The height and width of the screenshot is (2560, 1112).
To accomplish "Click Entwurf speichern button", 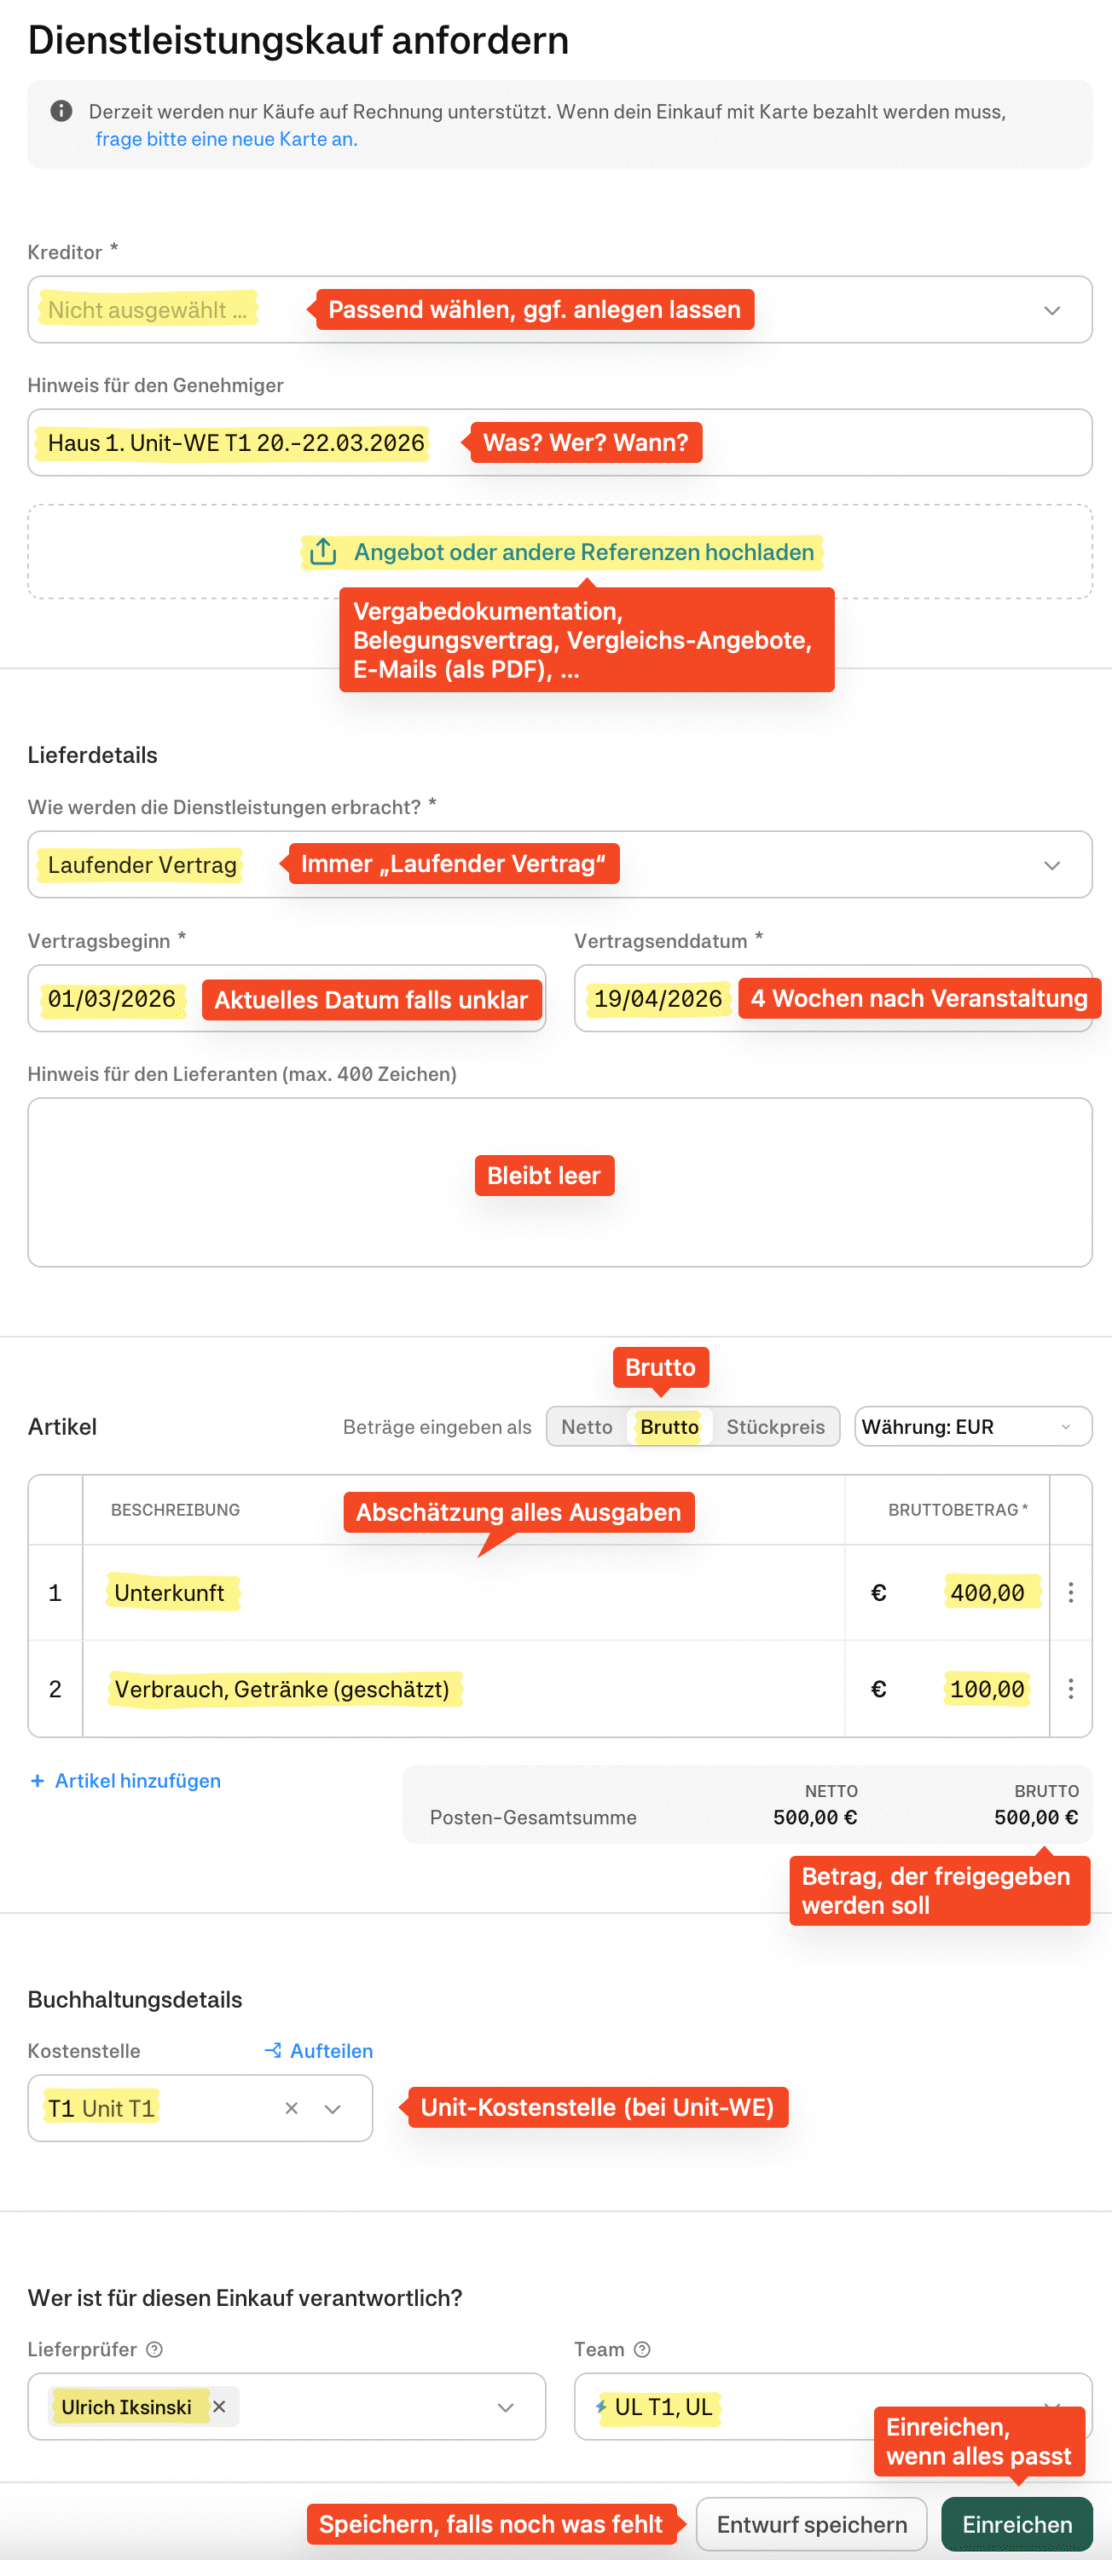I will pyautogui.click(x=811, y=2524).
